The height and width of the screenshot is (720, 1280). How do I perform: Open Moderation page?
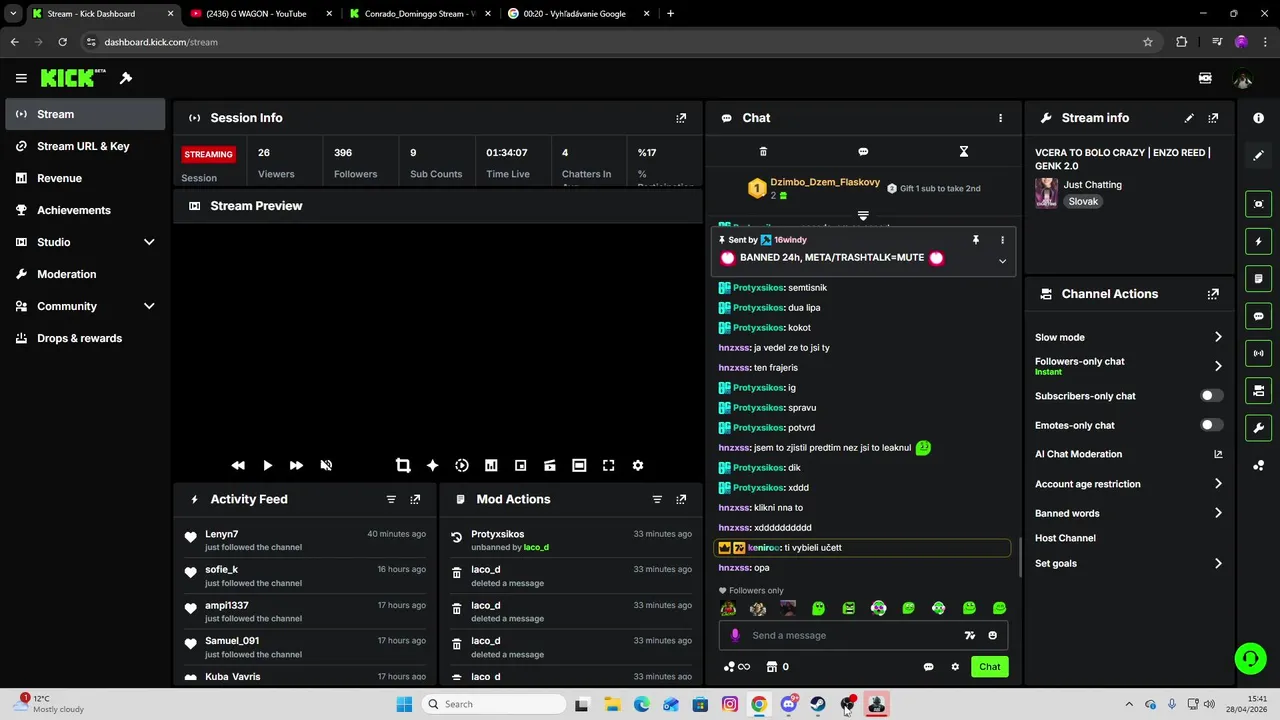(x=85, y=274)
